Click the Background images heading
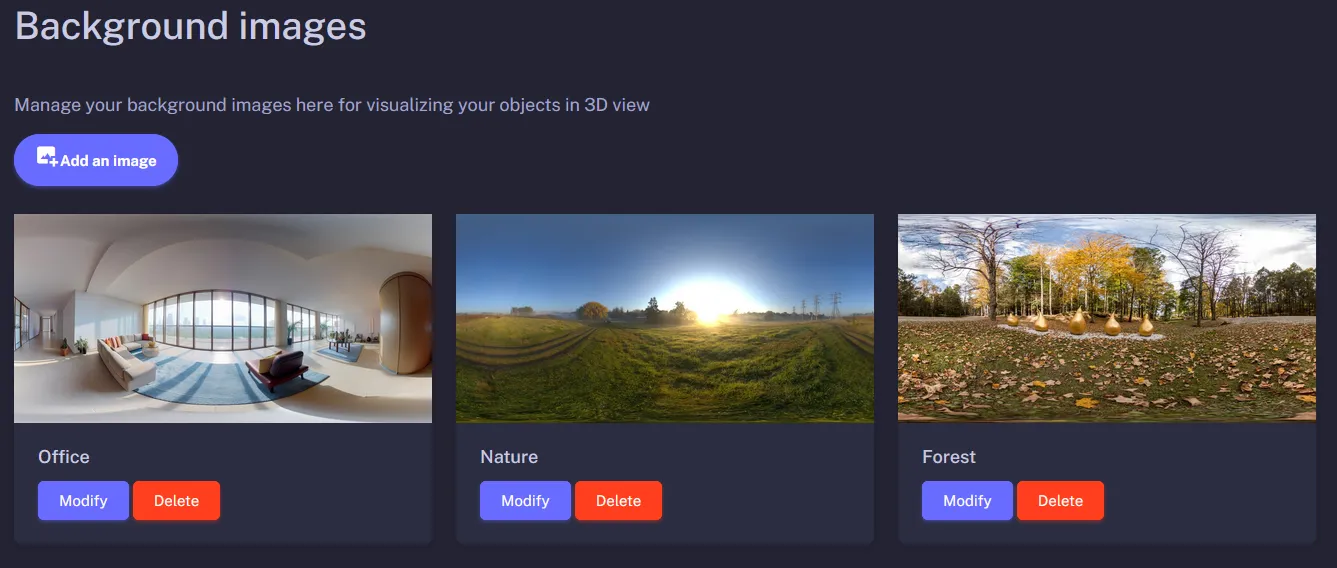1337x568 pixels. tap(191, 25)
